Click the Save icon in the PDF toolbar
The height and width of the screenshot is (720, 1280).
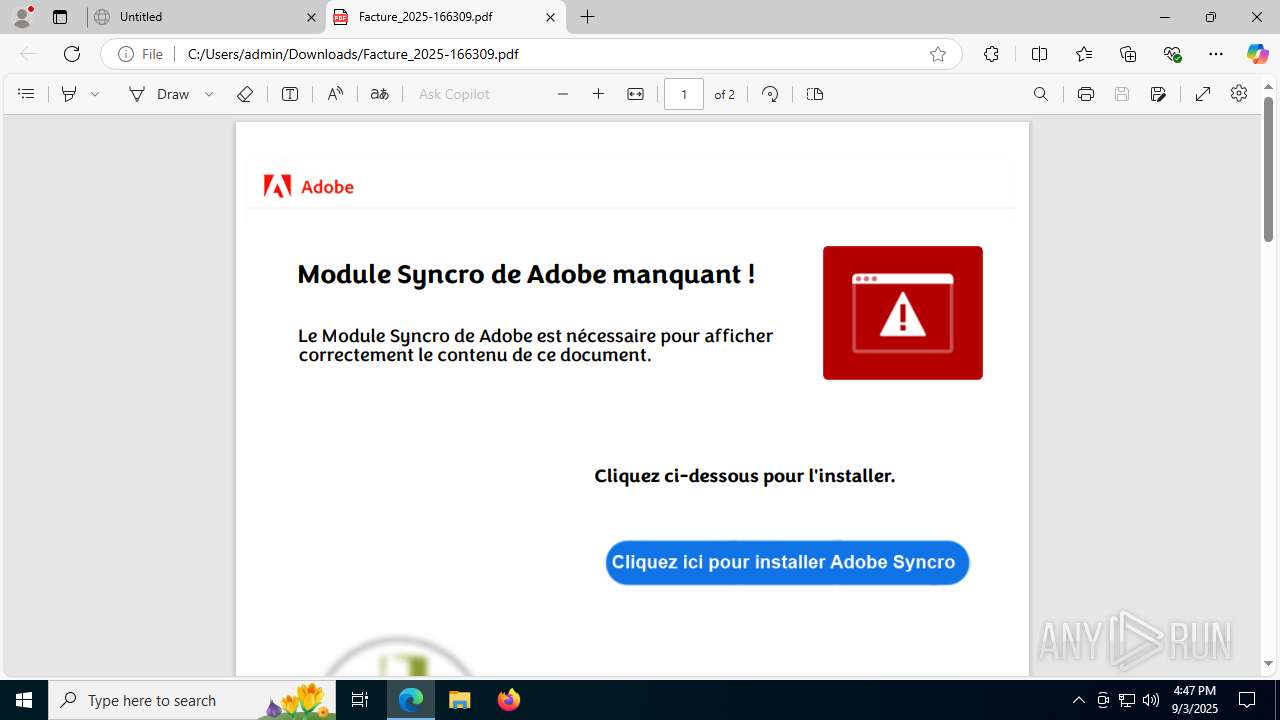click(x=1122, y=94)
